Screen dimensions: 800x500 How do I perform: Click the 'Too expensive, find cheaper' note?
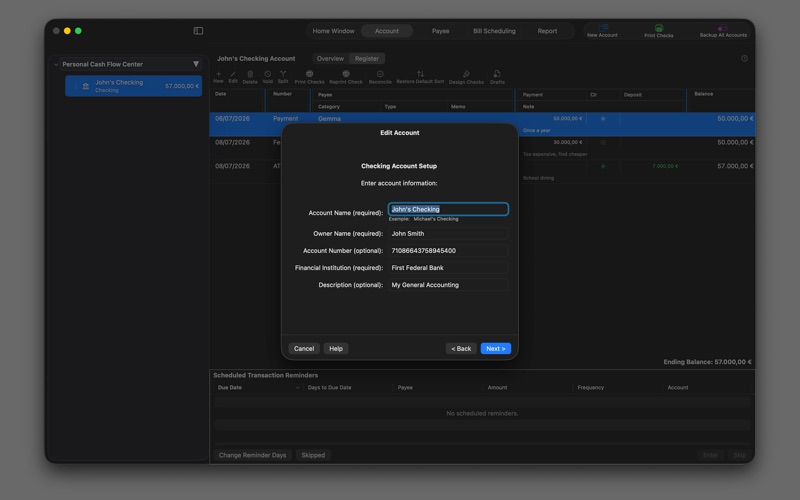(x=555, y=154)
